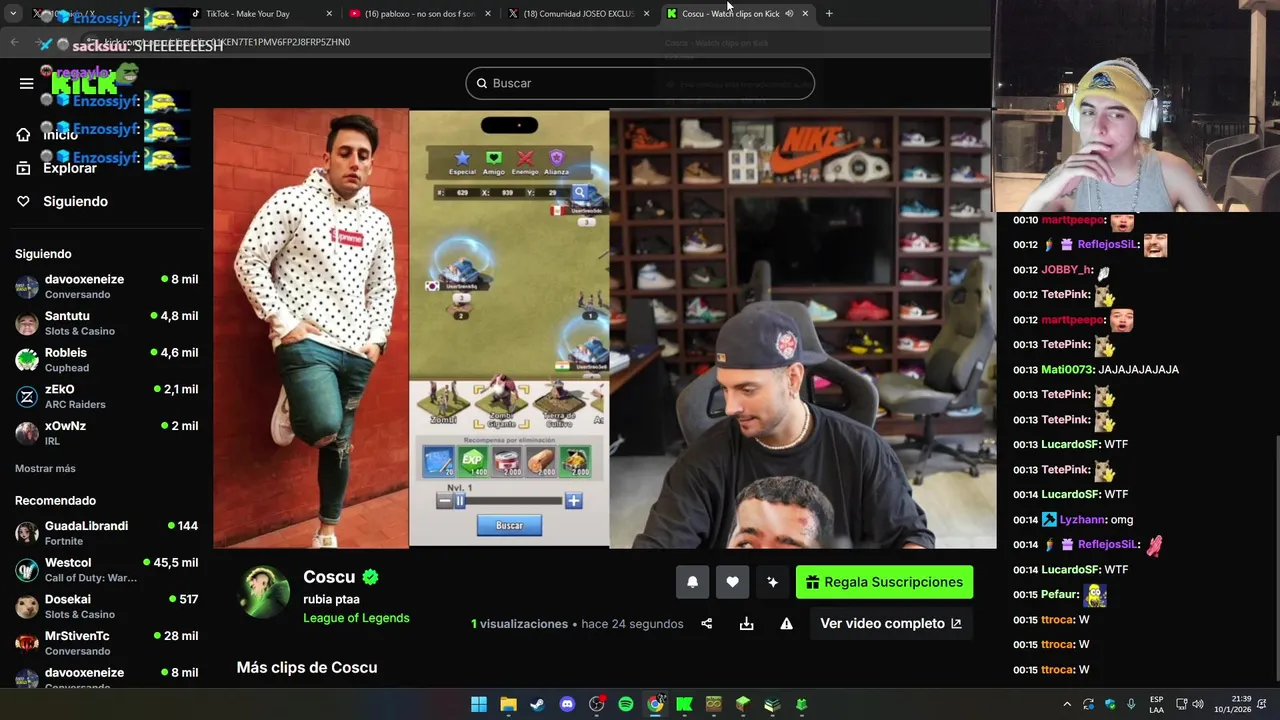Open Discord from taskbar
The width and height of the screenshot is (1280, 720).
(567, 704)
